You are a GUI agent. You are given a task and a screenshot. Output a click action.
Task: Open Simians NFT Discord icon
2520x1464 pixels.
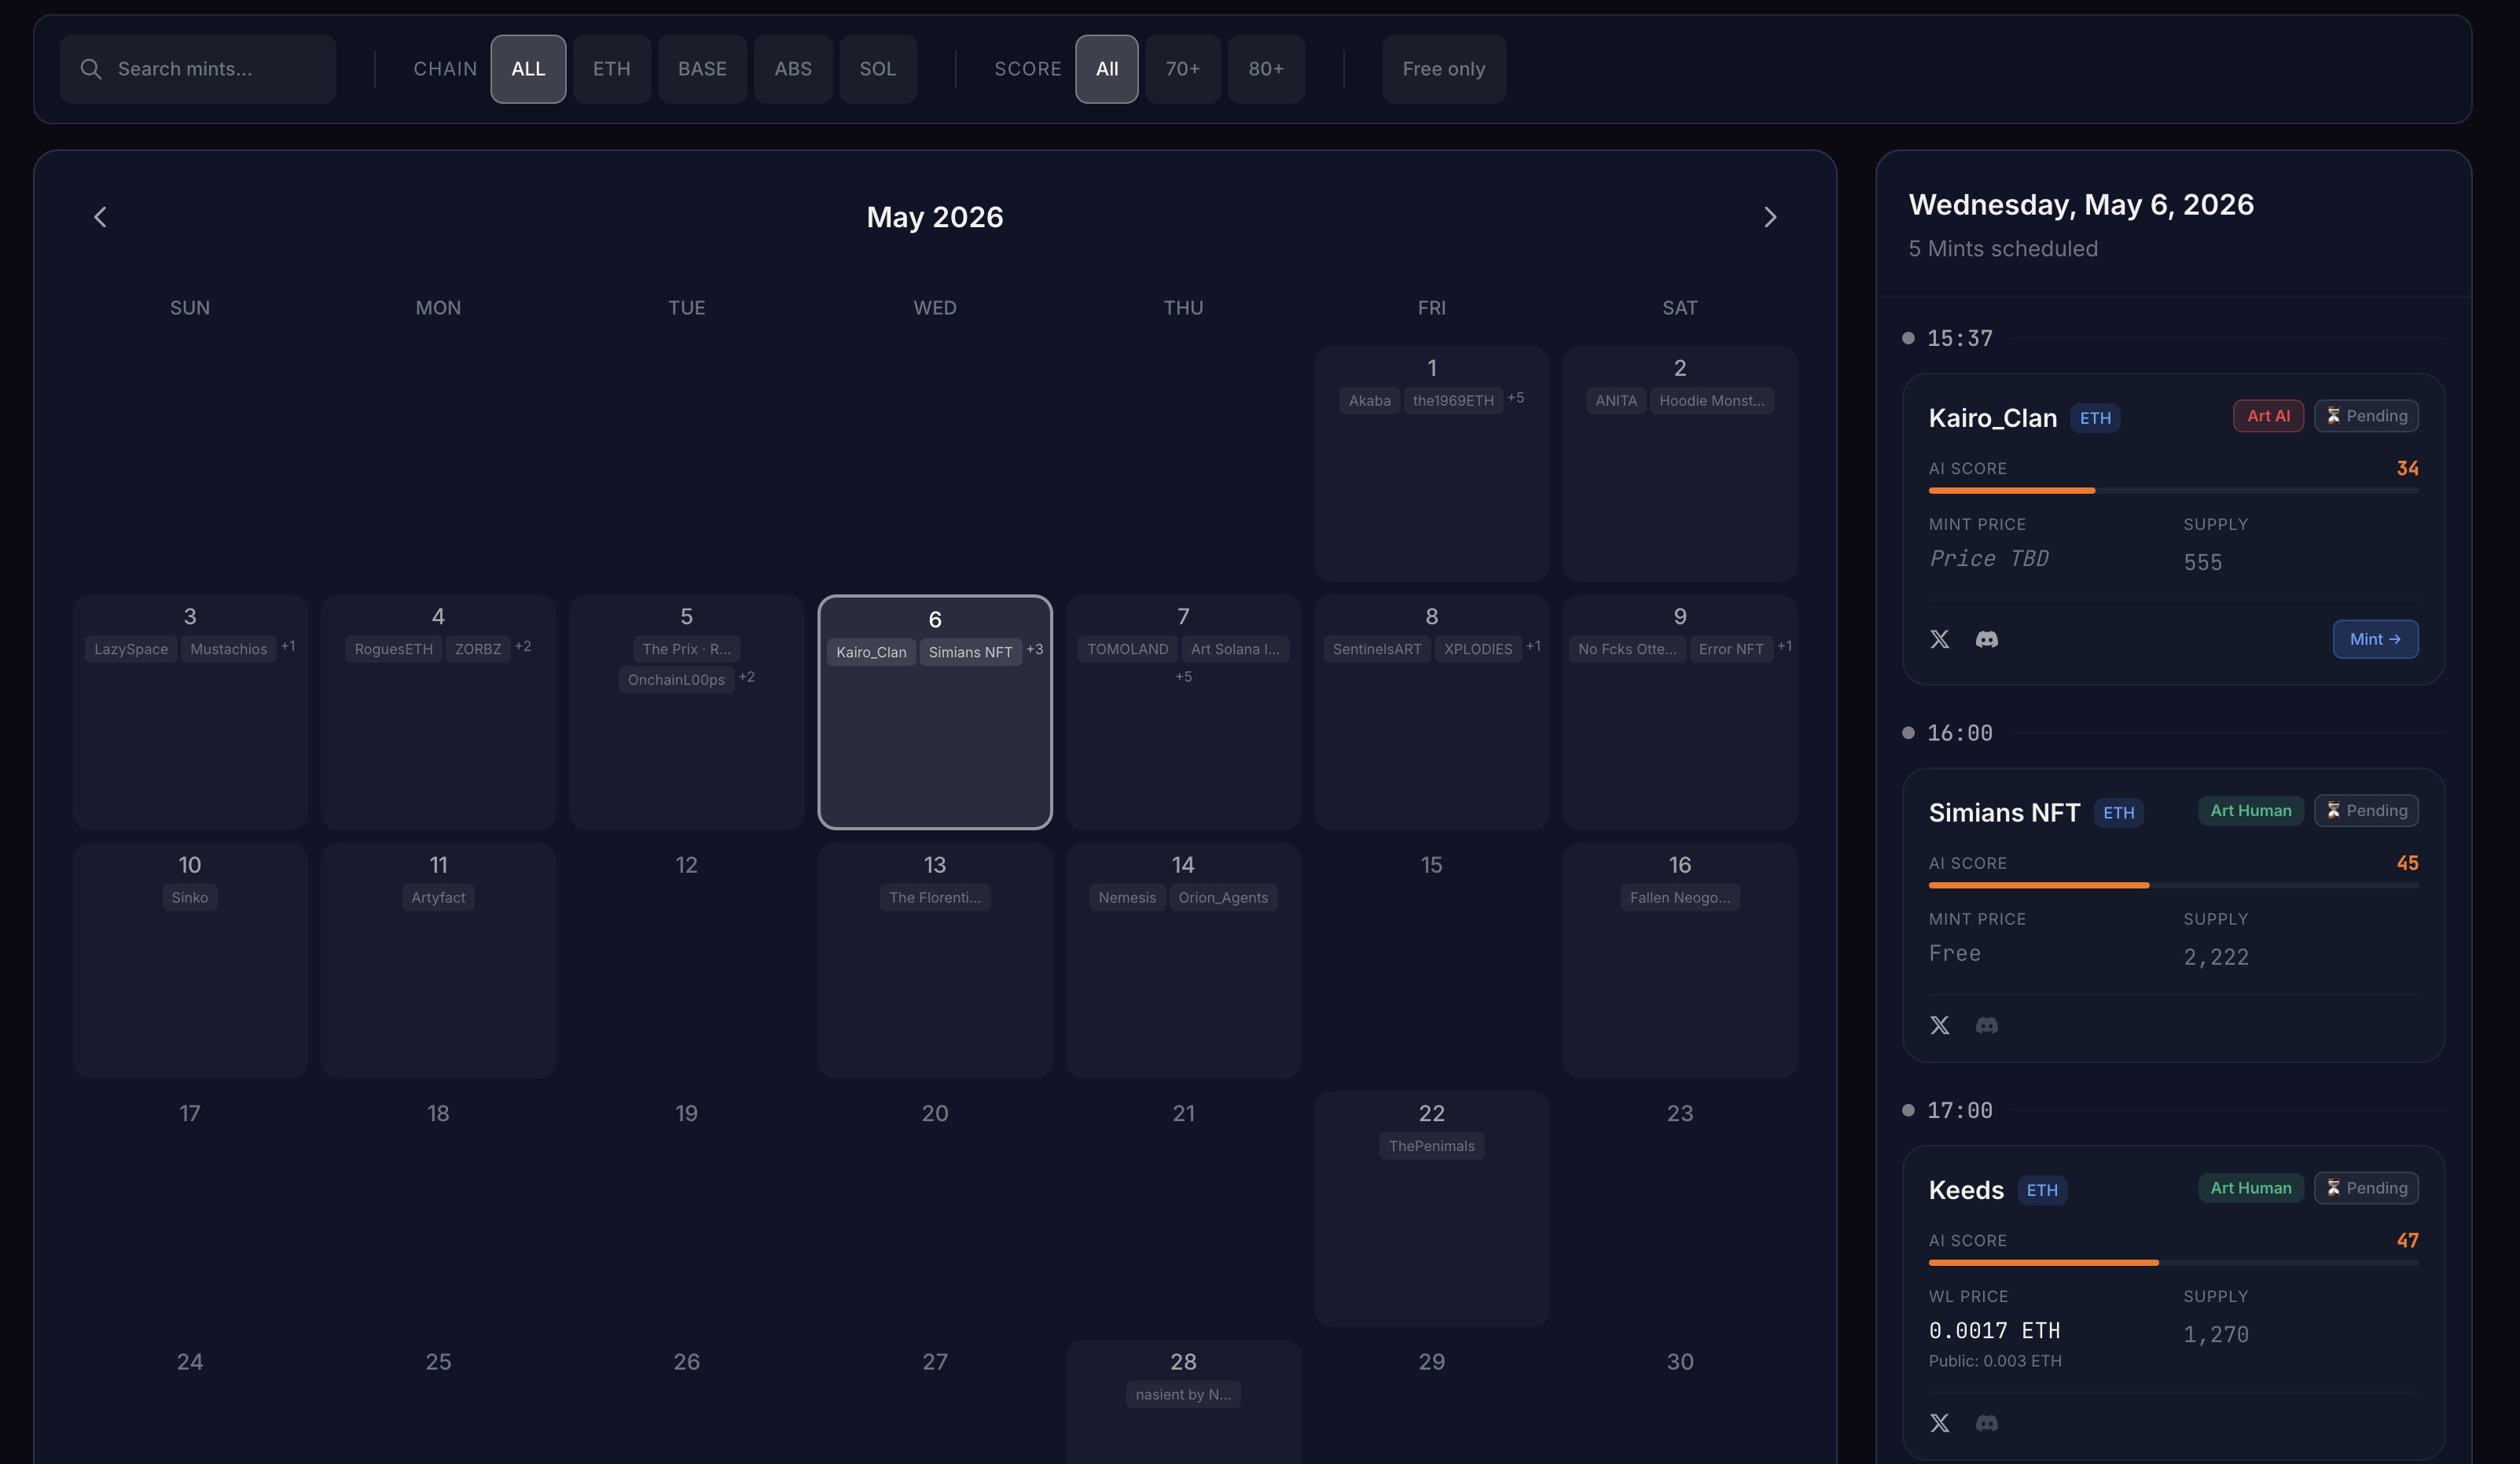[x=1987, y=1025]
